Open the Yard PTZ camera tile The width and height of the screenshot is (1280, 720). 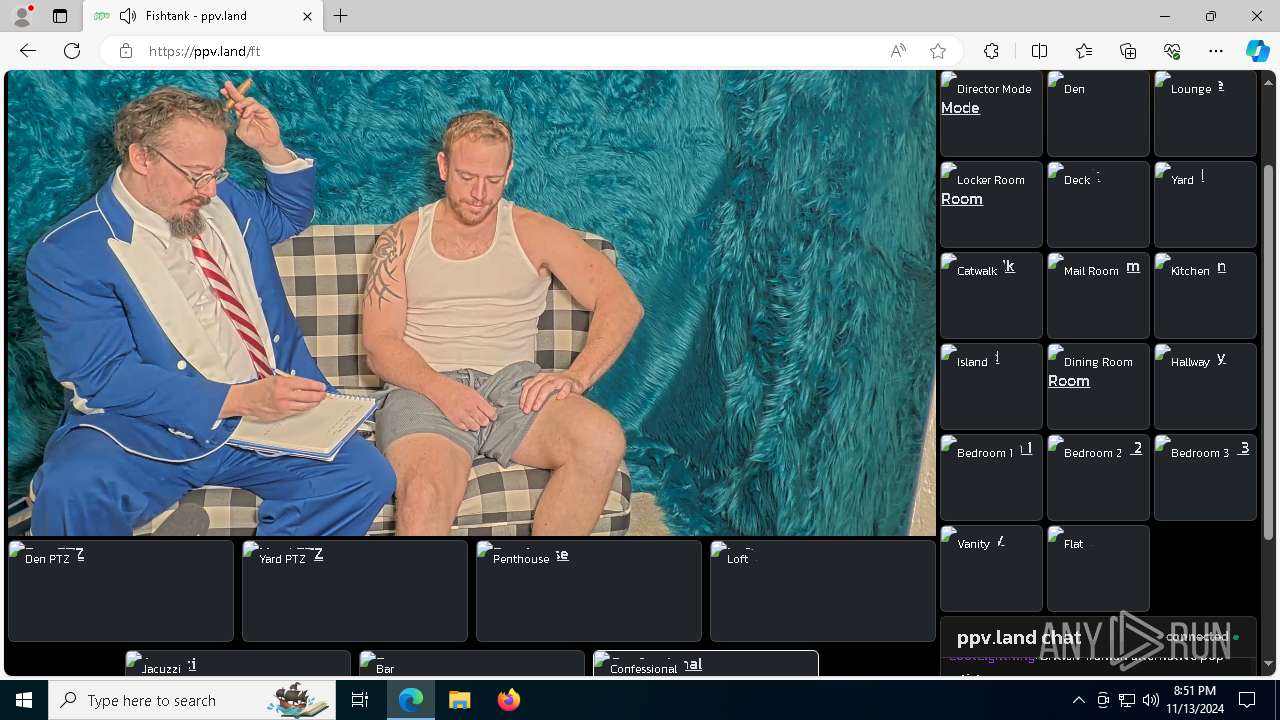(355, 591)
